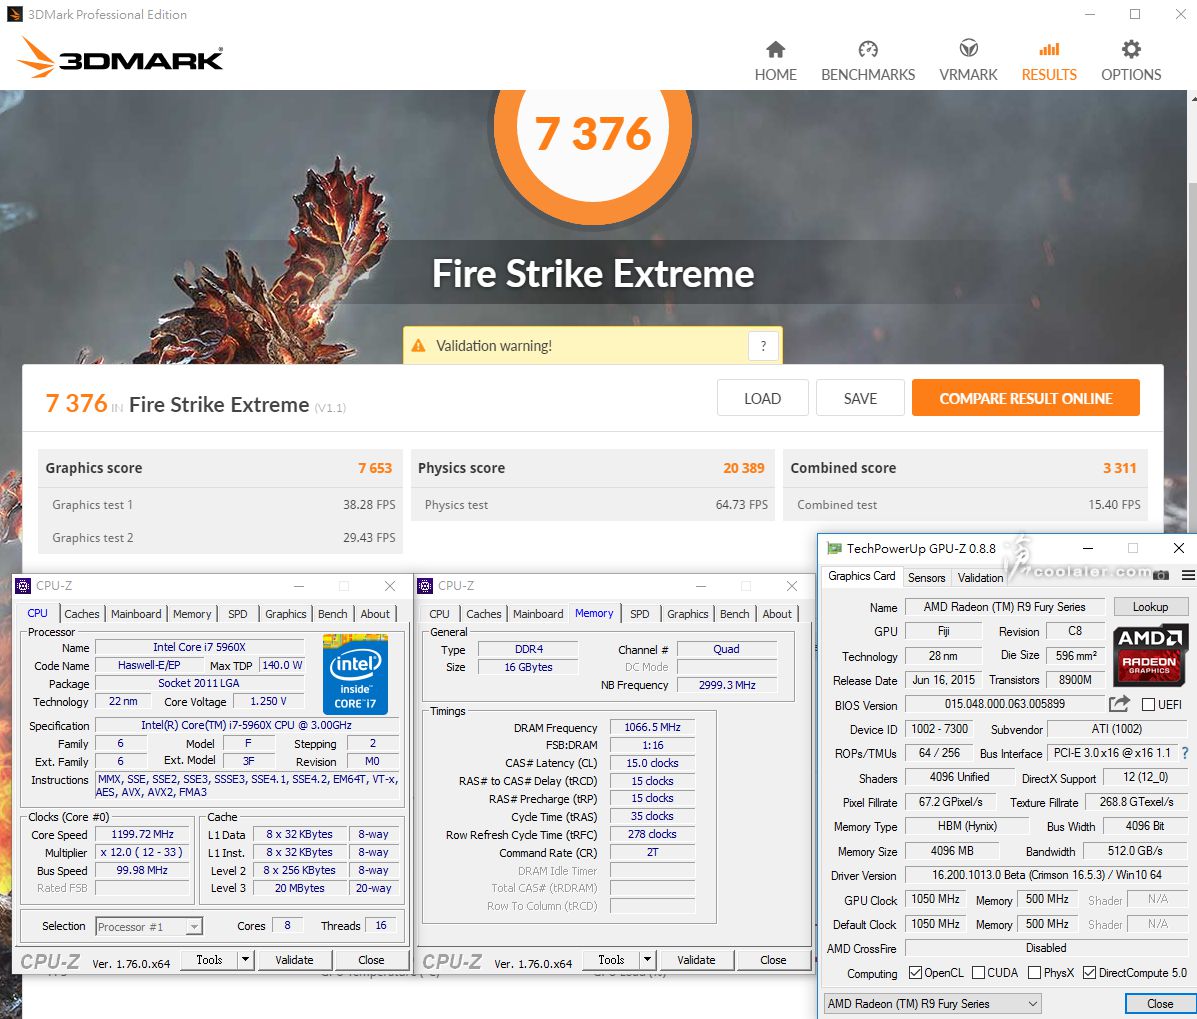This screenshot has height=1019, width=1197.
Task: Go to the 3DMark HOME section
Action: pos(776,61)
